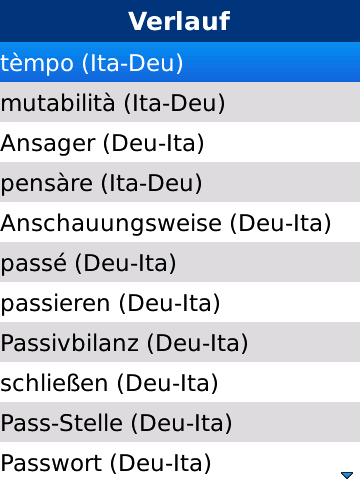Select passieren (Deu-Ita) in list

(x=180, y=302)
